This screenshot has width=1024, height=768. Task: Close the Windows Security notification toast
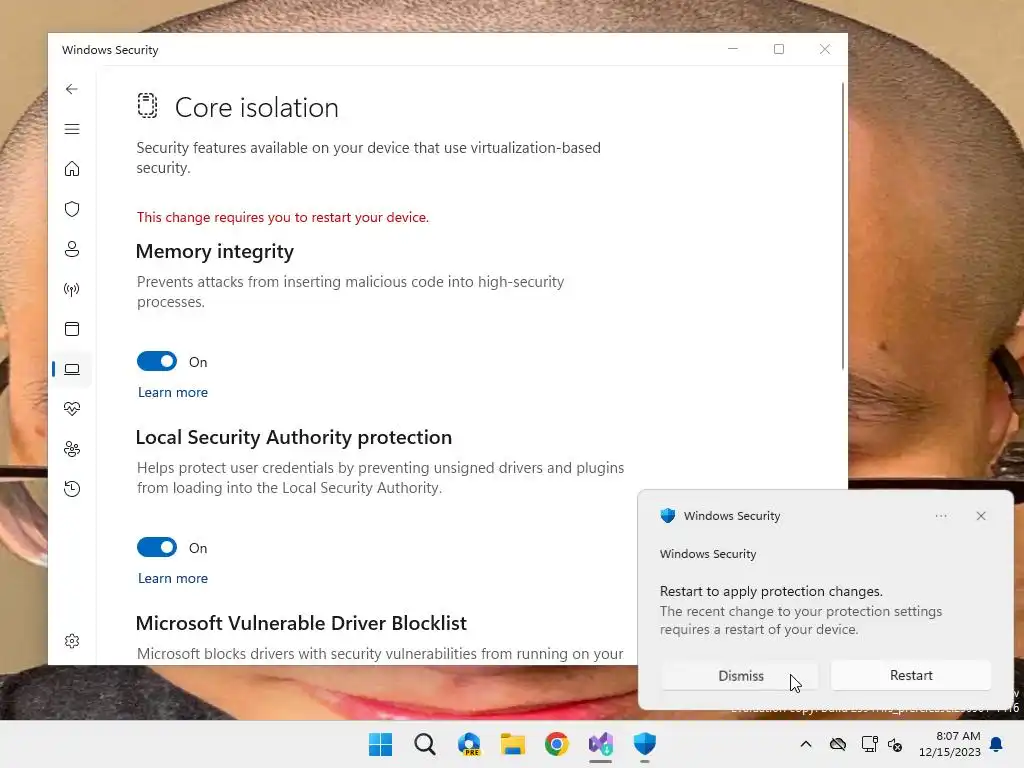pyautogui.click(x=981, y=516)
